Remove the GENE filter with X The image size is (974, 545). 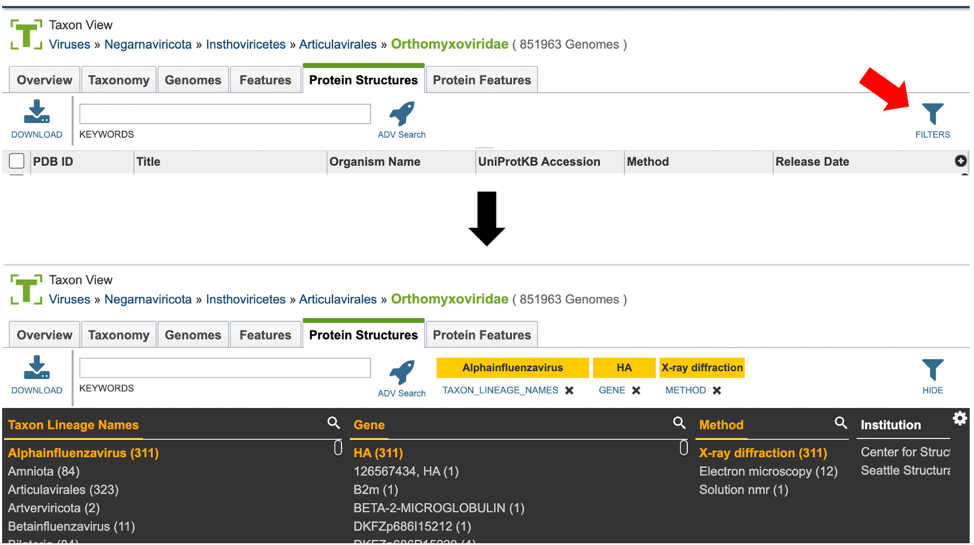636,390
